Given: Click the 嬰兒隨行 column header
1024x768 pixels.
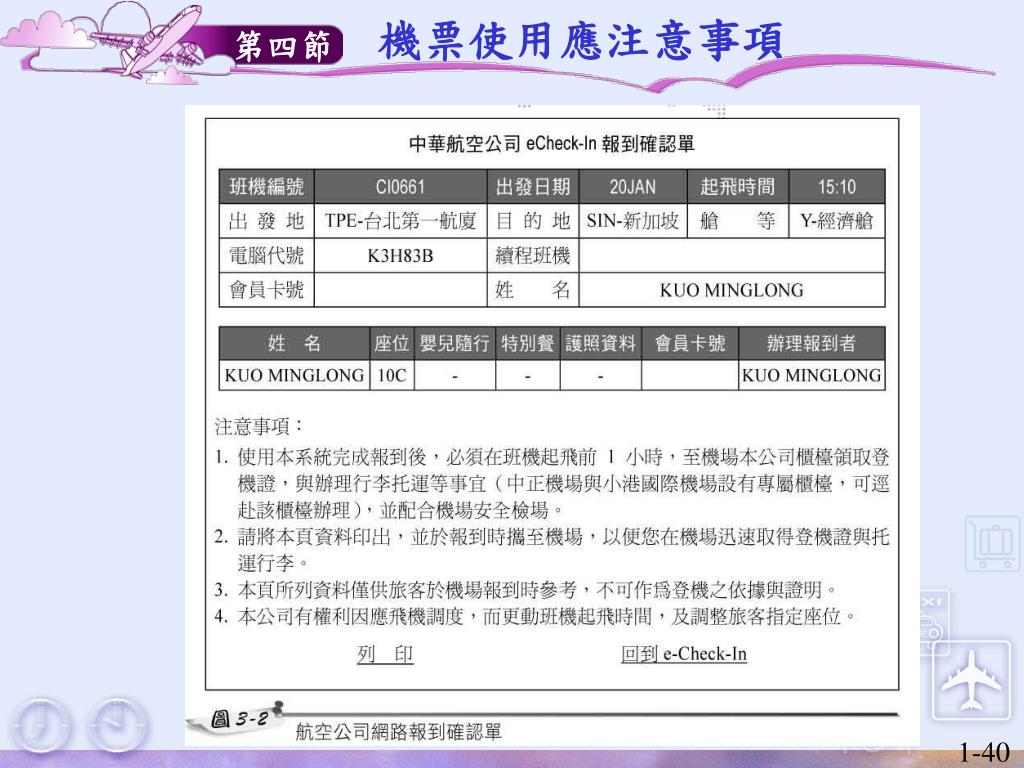Looking at the screenshot, I should pos(455,343).
